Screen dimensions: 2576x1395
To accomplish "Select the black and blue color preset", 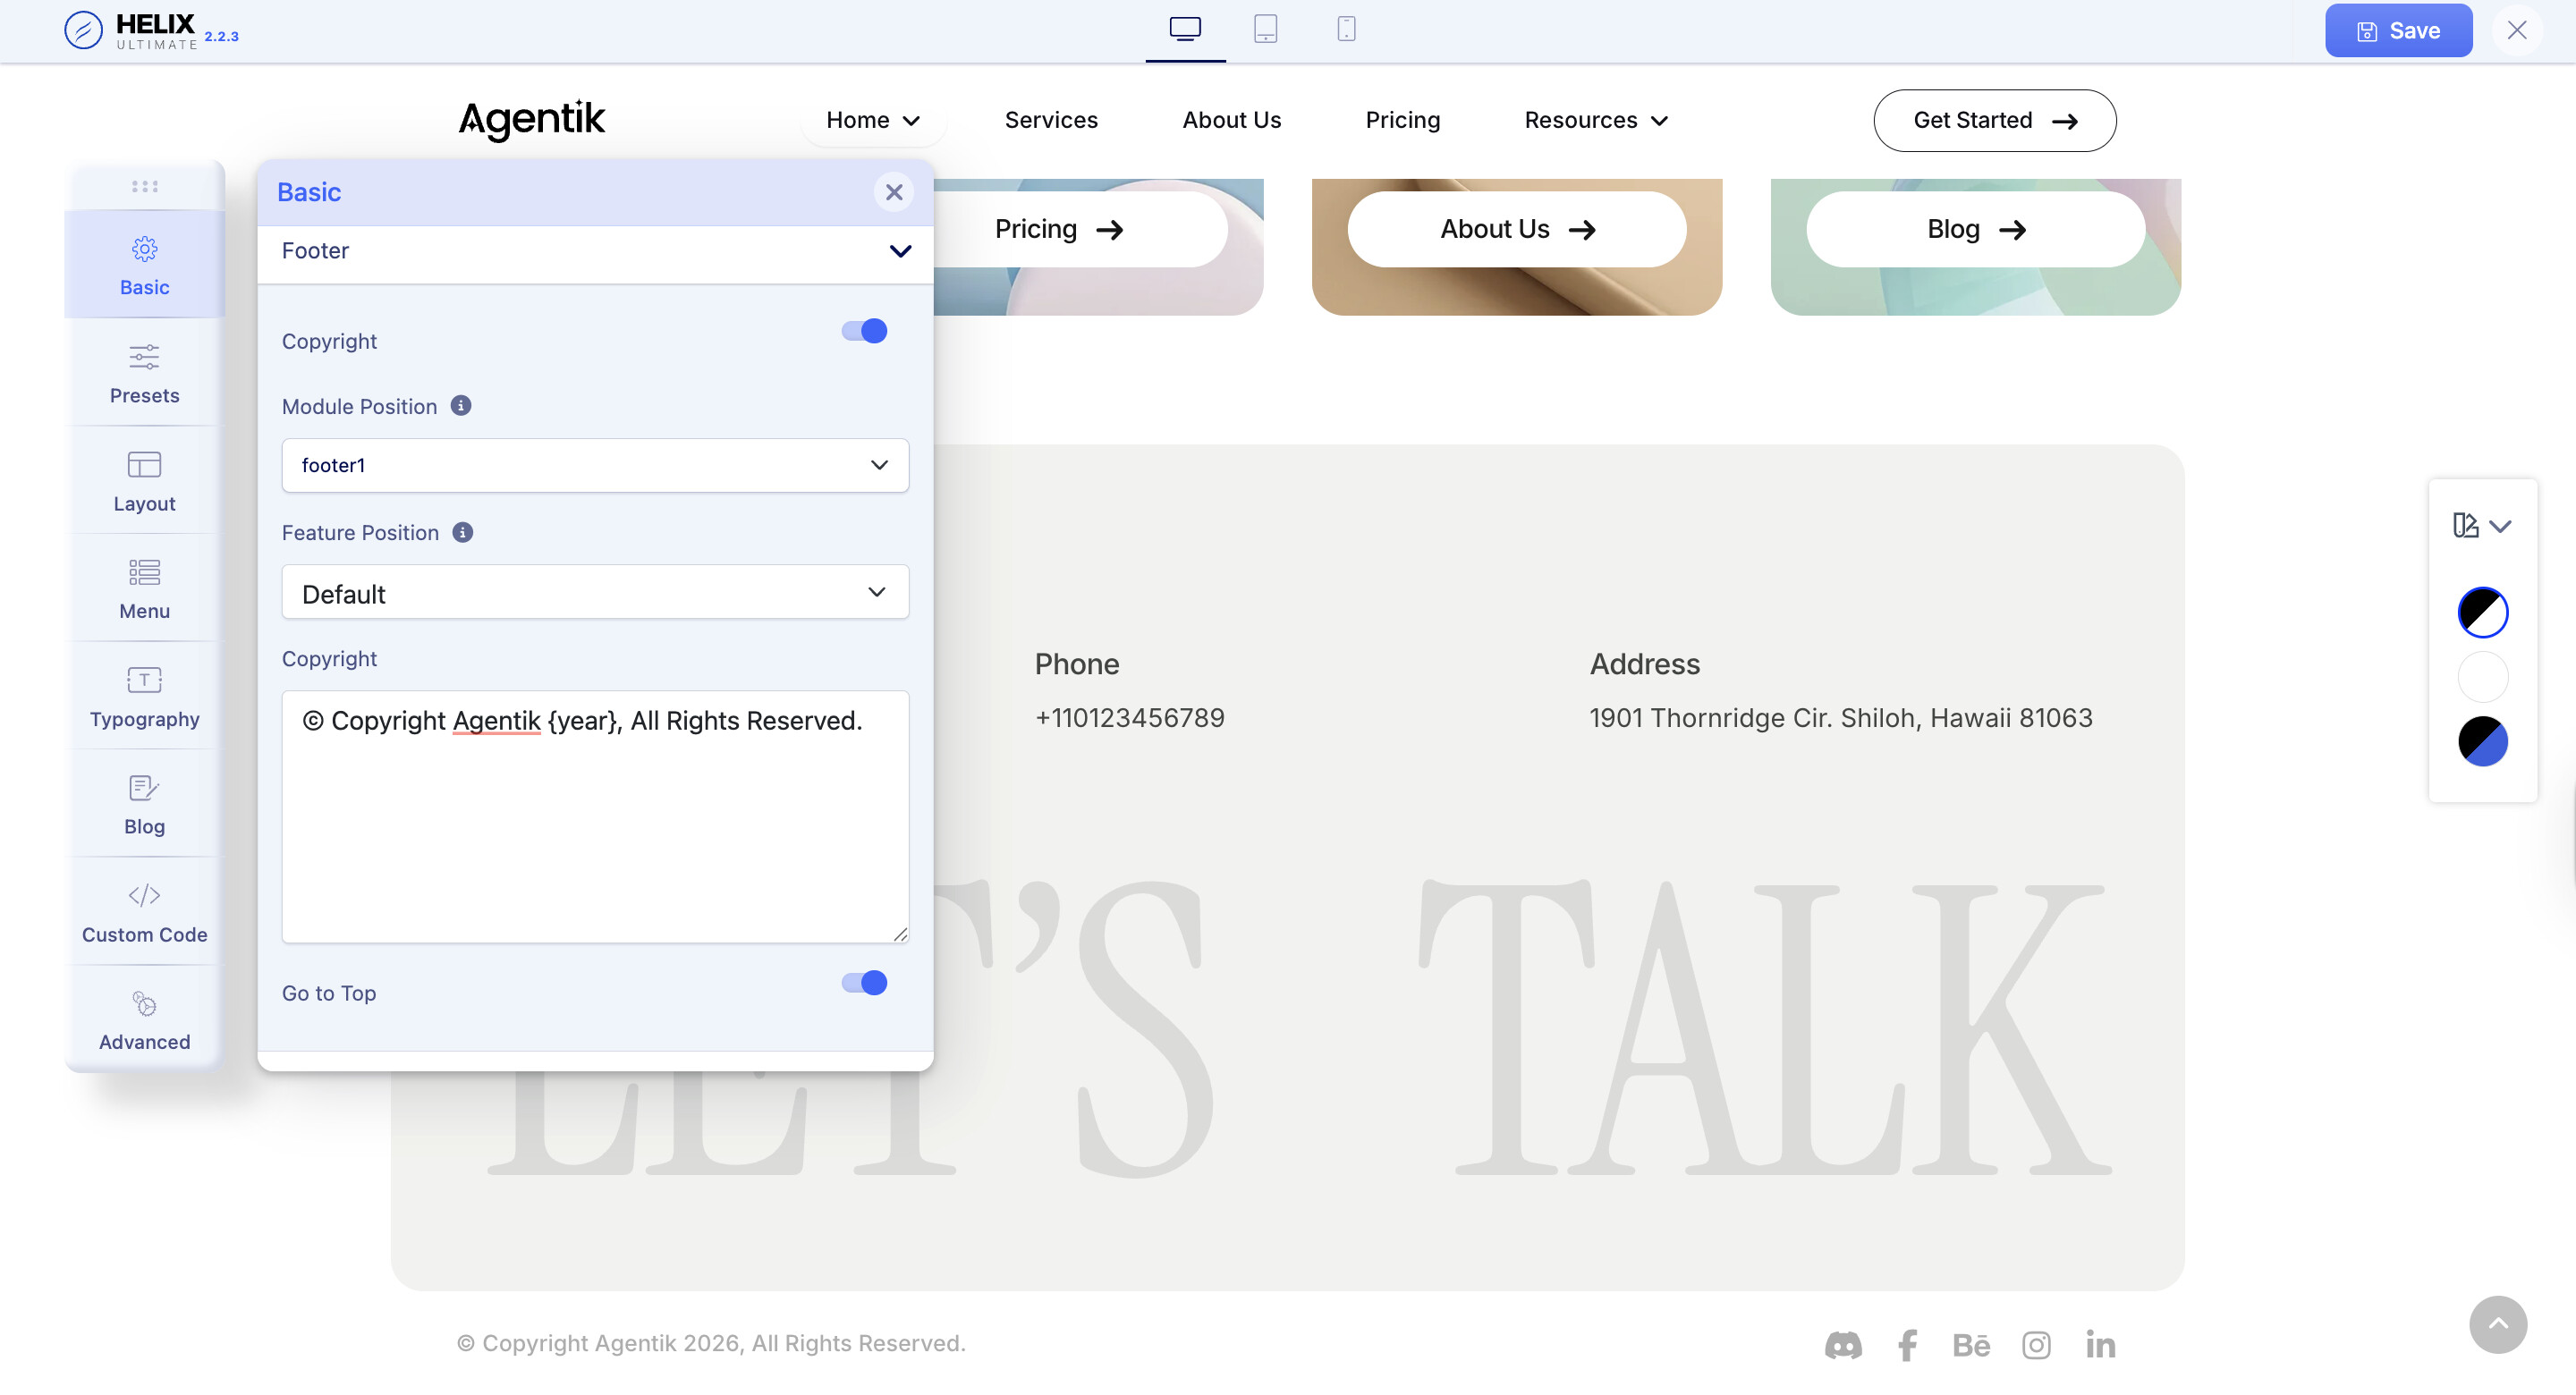I will (x=2482, y=741).
